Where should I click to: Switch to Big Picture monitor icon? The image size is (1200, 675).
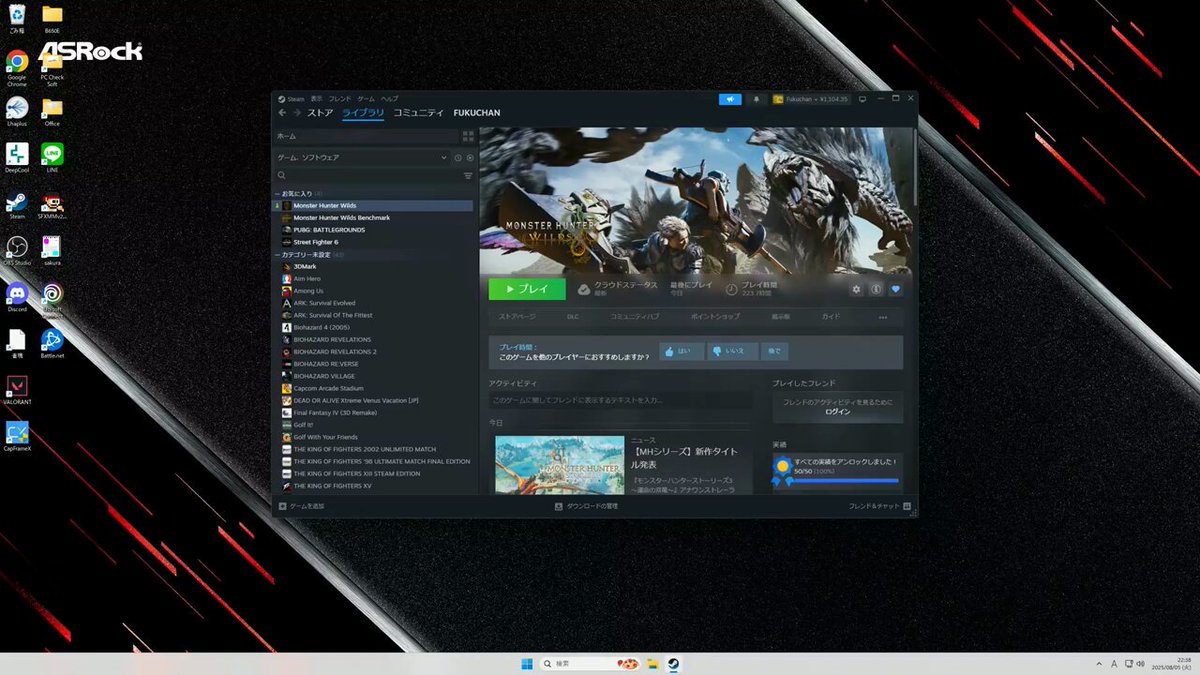(x=862, y=99)
